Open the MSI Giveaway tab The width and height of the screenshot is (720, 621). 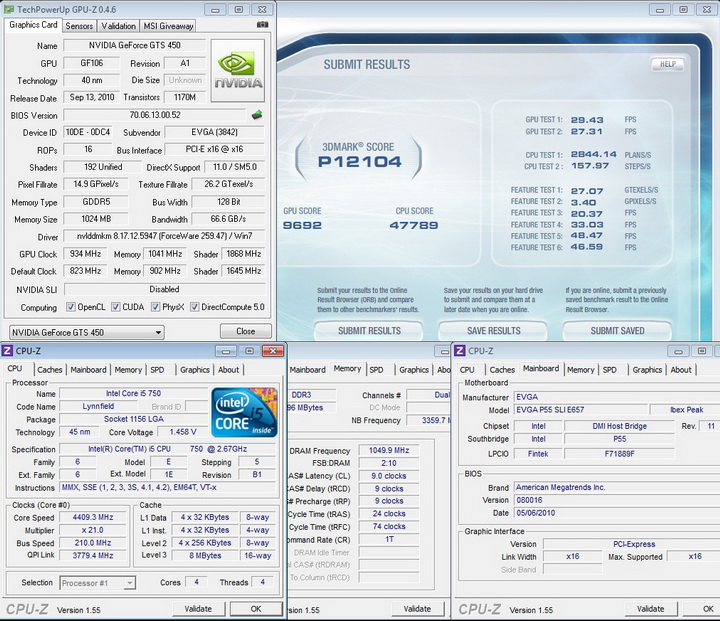click(x=168, y=26)
